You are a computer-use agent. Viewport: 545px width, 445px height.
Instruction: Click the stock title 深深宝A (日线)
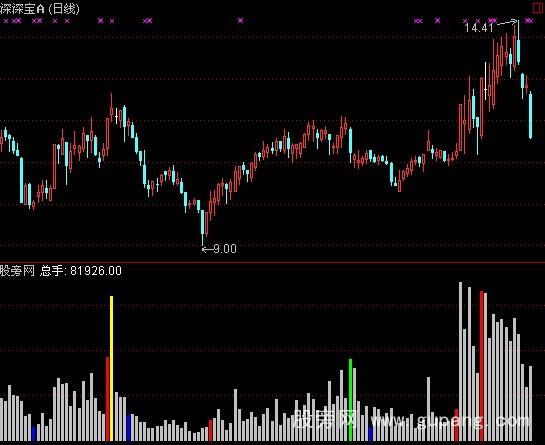point(40,9)
